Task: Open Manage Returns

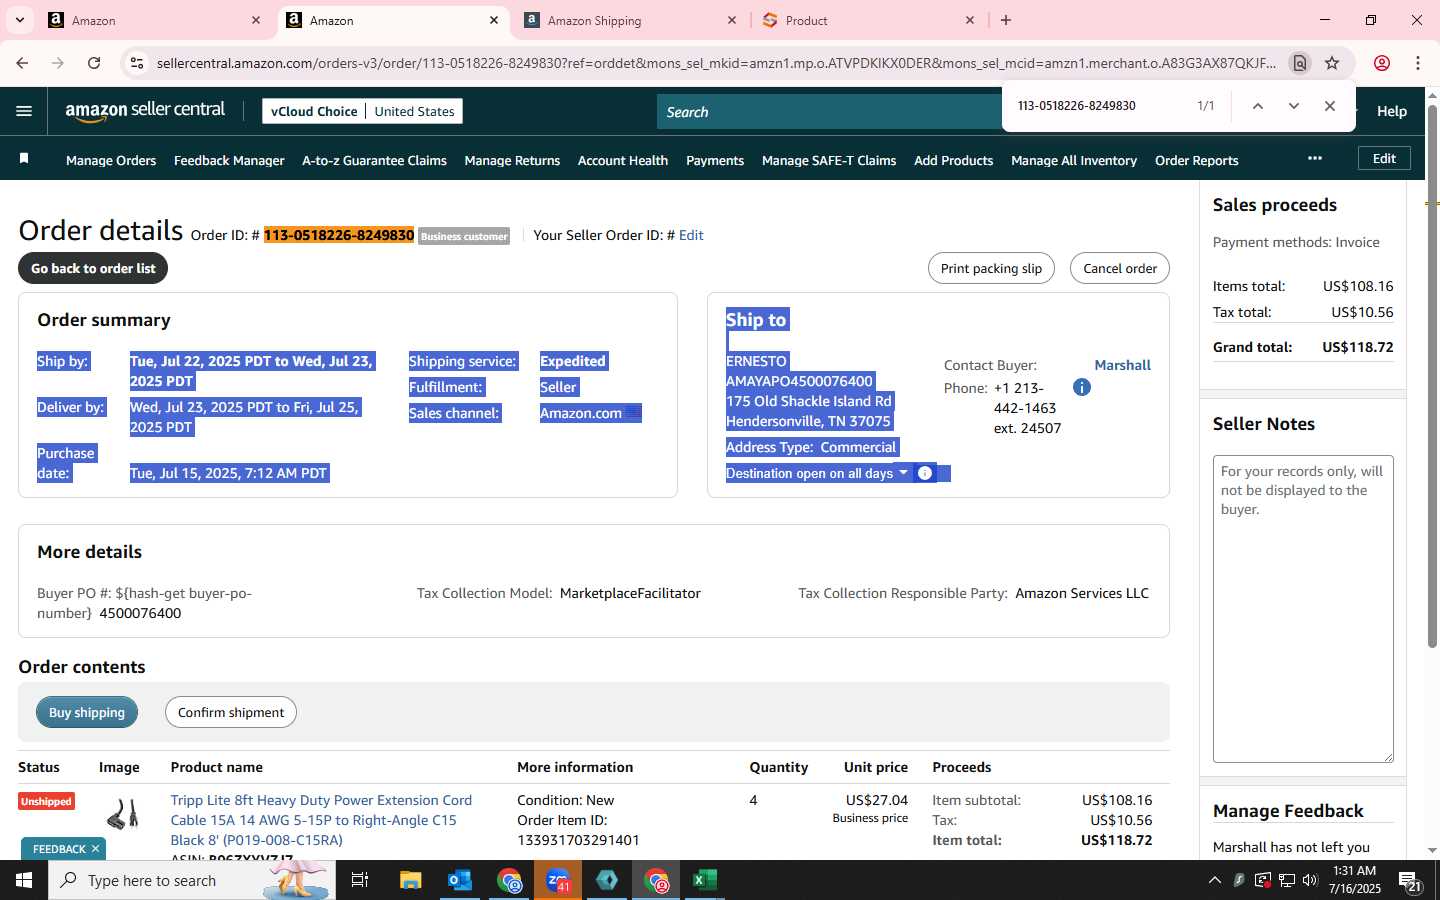Action: pos(512,160)
